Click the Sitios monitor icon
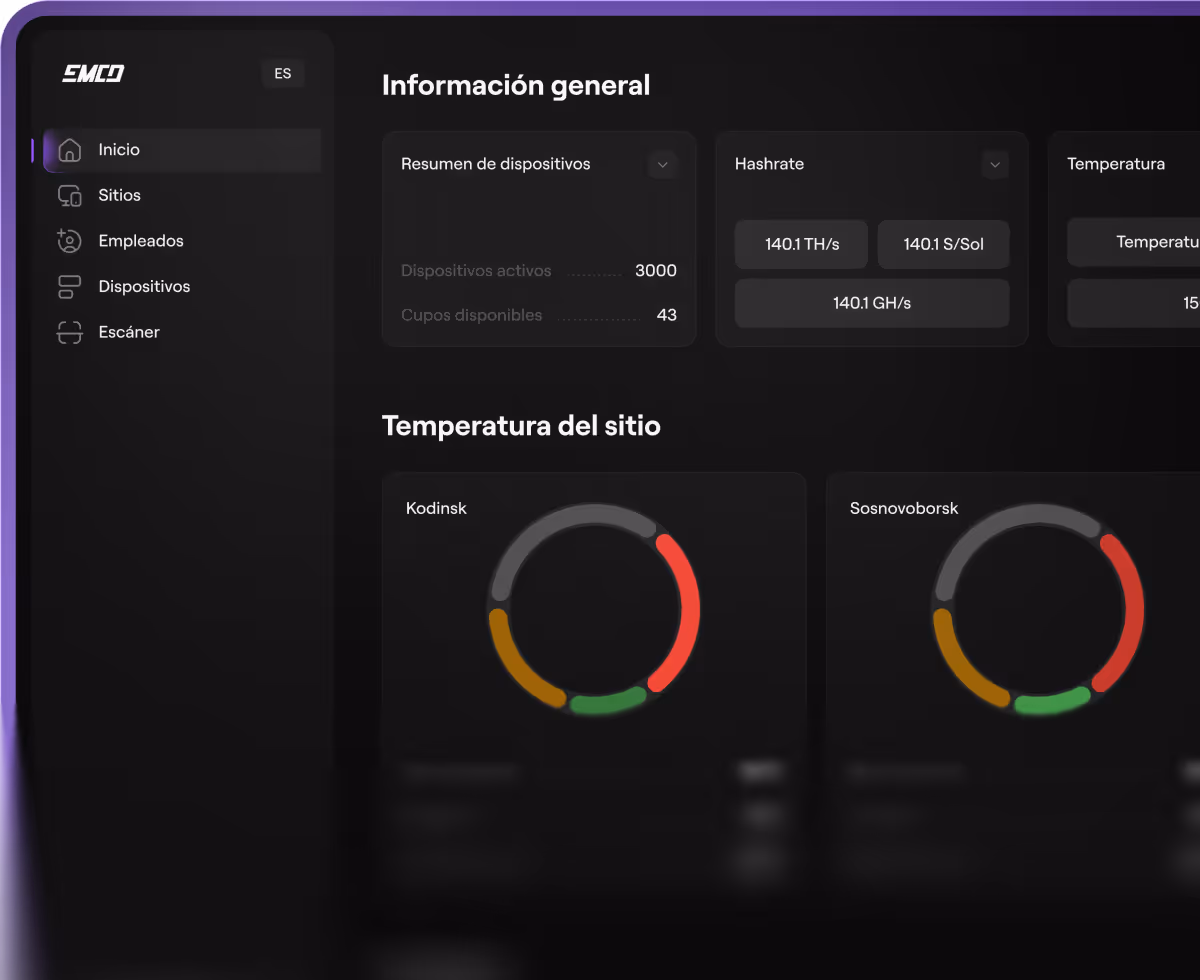1200x980 pixels. point(70,195)
